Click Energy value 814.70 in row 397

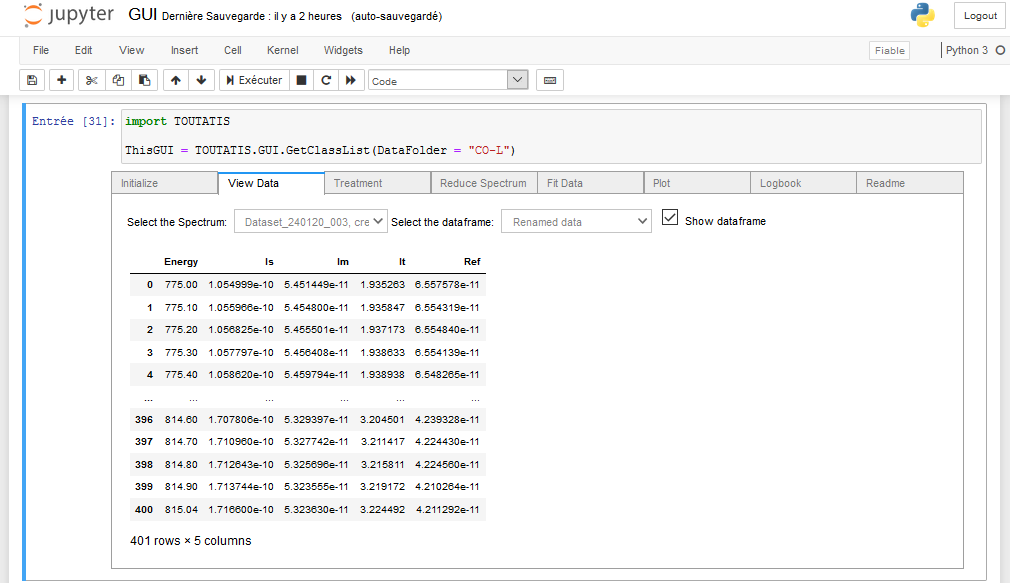(x=181, y=442)
